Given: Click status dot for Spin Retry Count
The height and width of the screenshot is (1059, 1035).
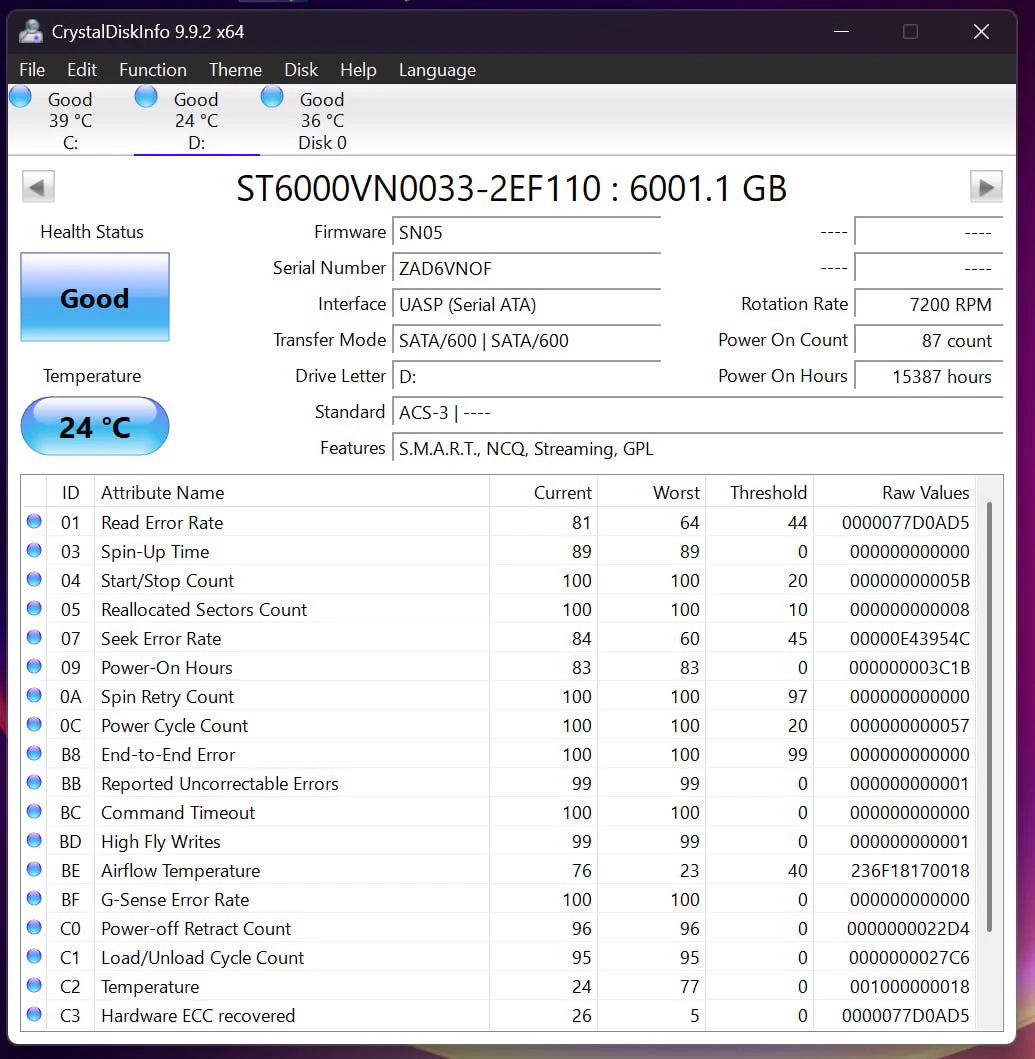Looking at the screenshot, I should pyautogui.click(x=34, y=696).
